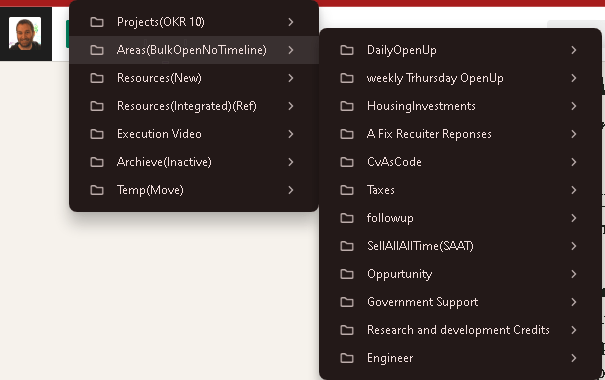Click the folder icon beside Resources(Integrated)(Ref)
This screenshot has height=380, width=605.
[x=97, y=106]
